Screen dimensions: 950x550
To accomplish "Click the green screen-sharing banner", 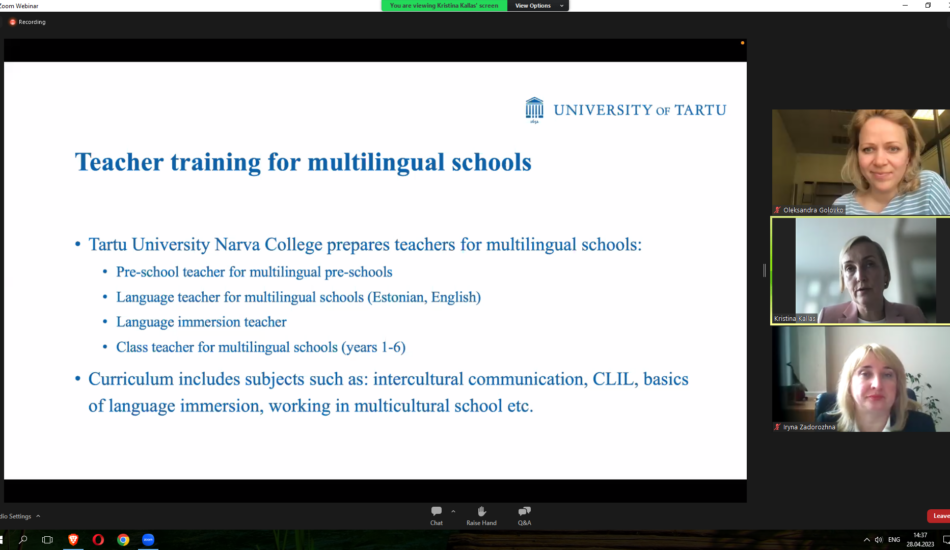I will 444,6.
